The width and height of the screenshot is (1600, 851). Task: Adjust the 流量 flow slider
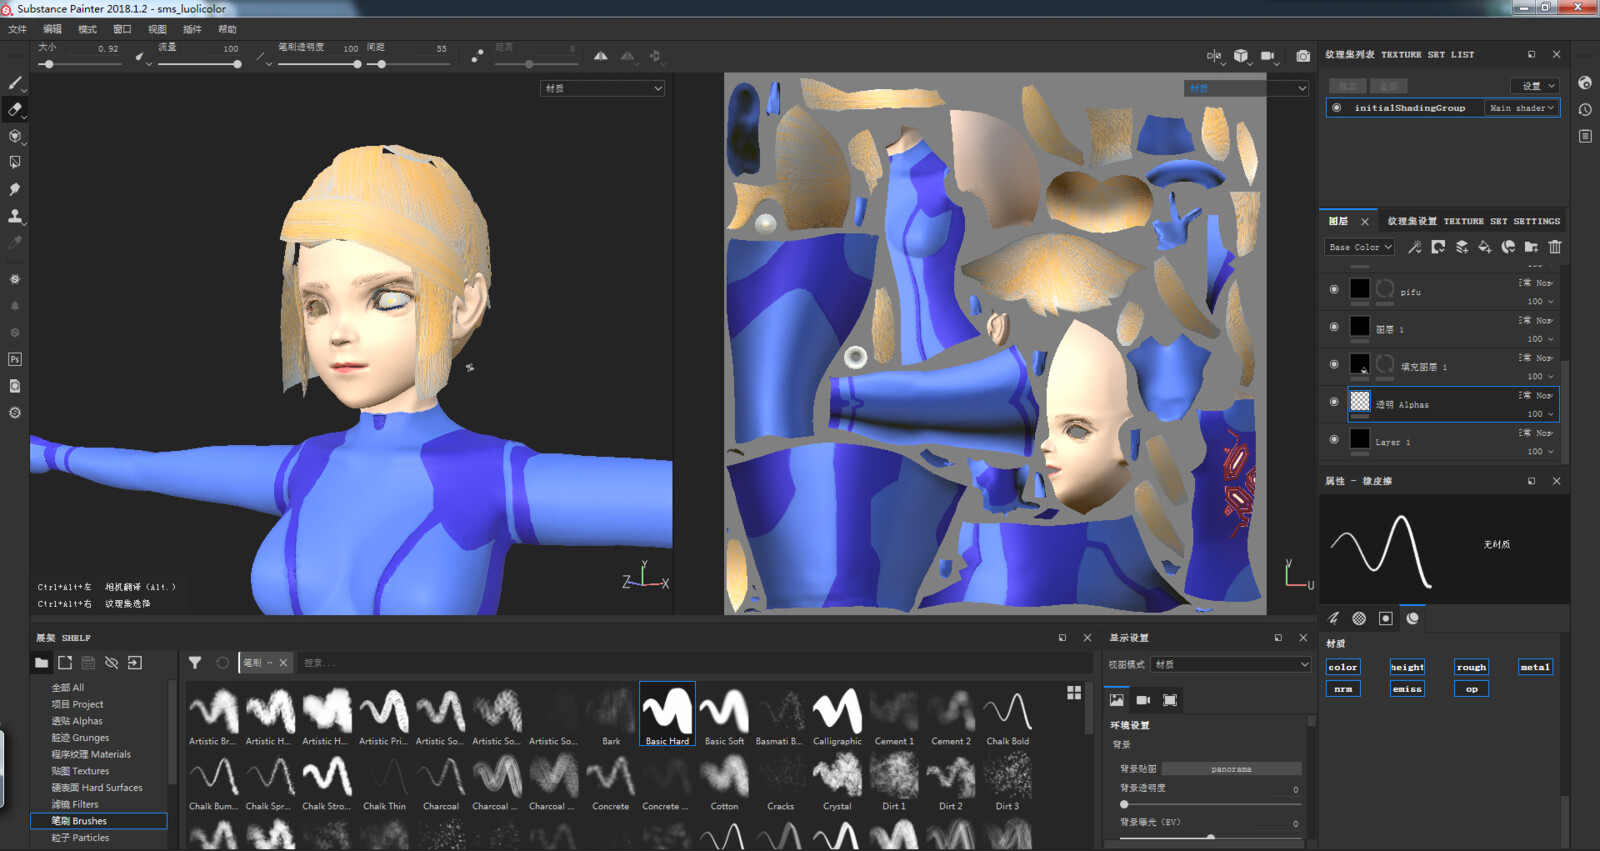[199, 64]
